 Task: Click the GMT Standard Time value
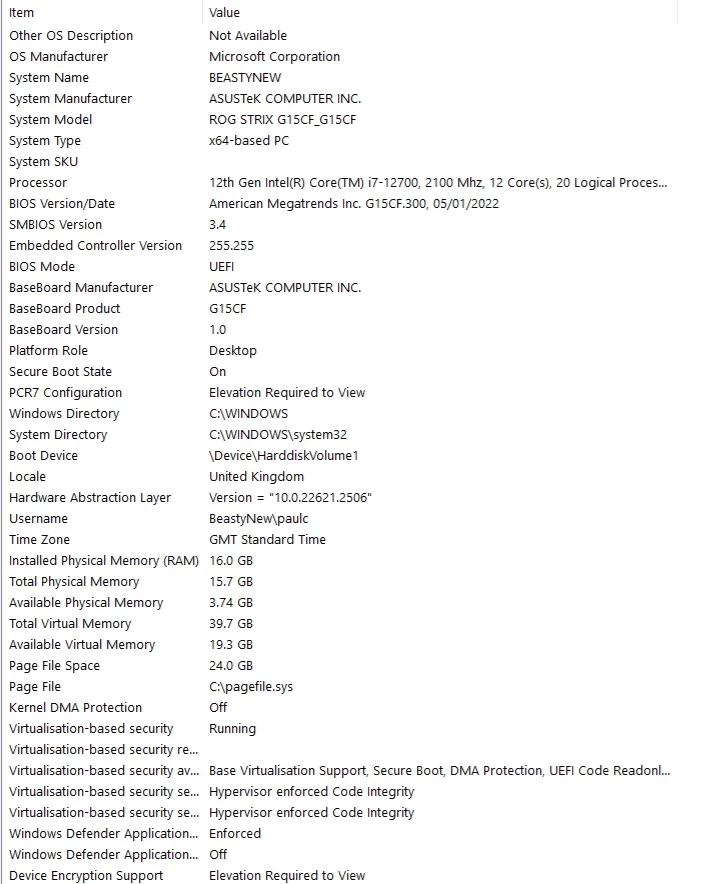click(x=267, y=540)
